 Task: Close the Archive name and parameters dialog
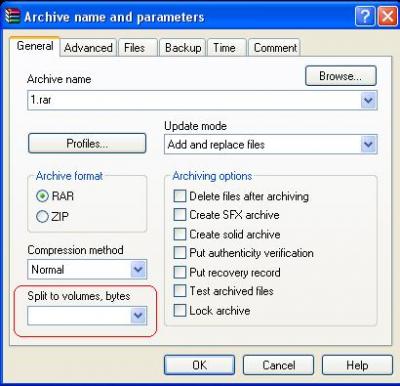(x=387, y=16)
